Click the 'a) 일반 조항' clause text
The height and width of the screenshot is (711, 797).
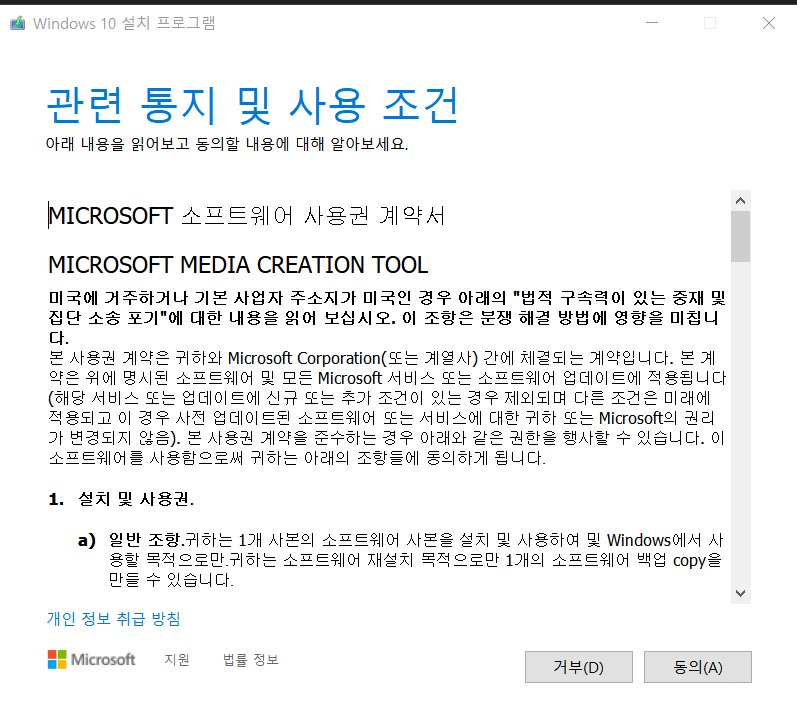[x=402, y=560]
